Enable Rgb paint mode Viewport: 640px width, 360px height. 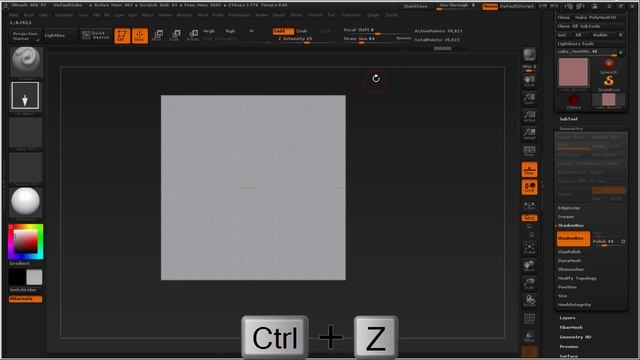pos(231,31)
